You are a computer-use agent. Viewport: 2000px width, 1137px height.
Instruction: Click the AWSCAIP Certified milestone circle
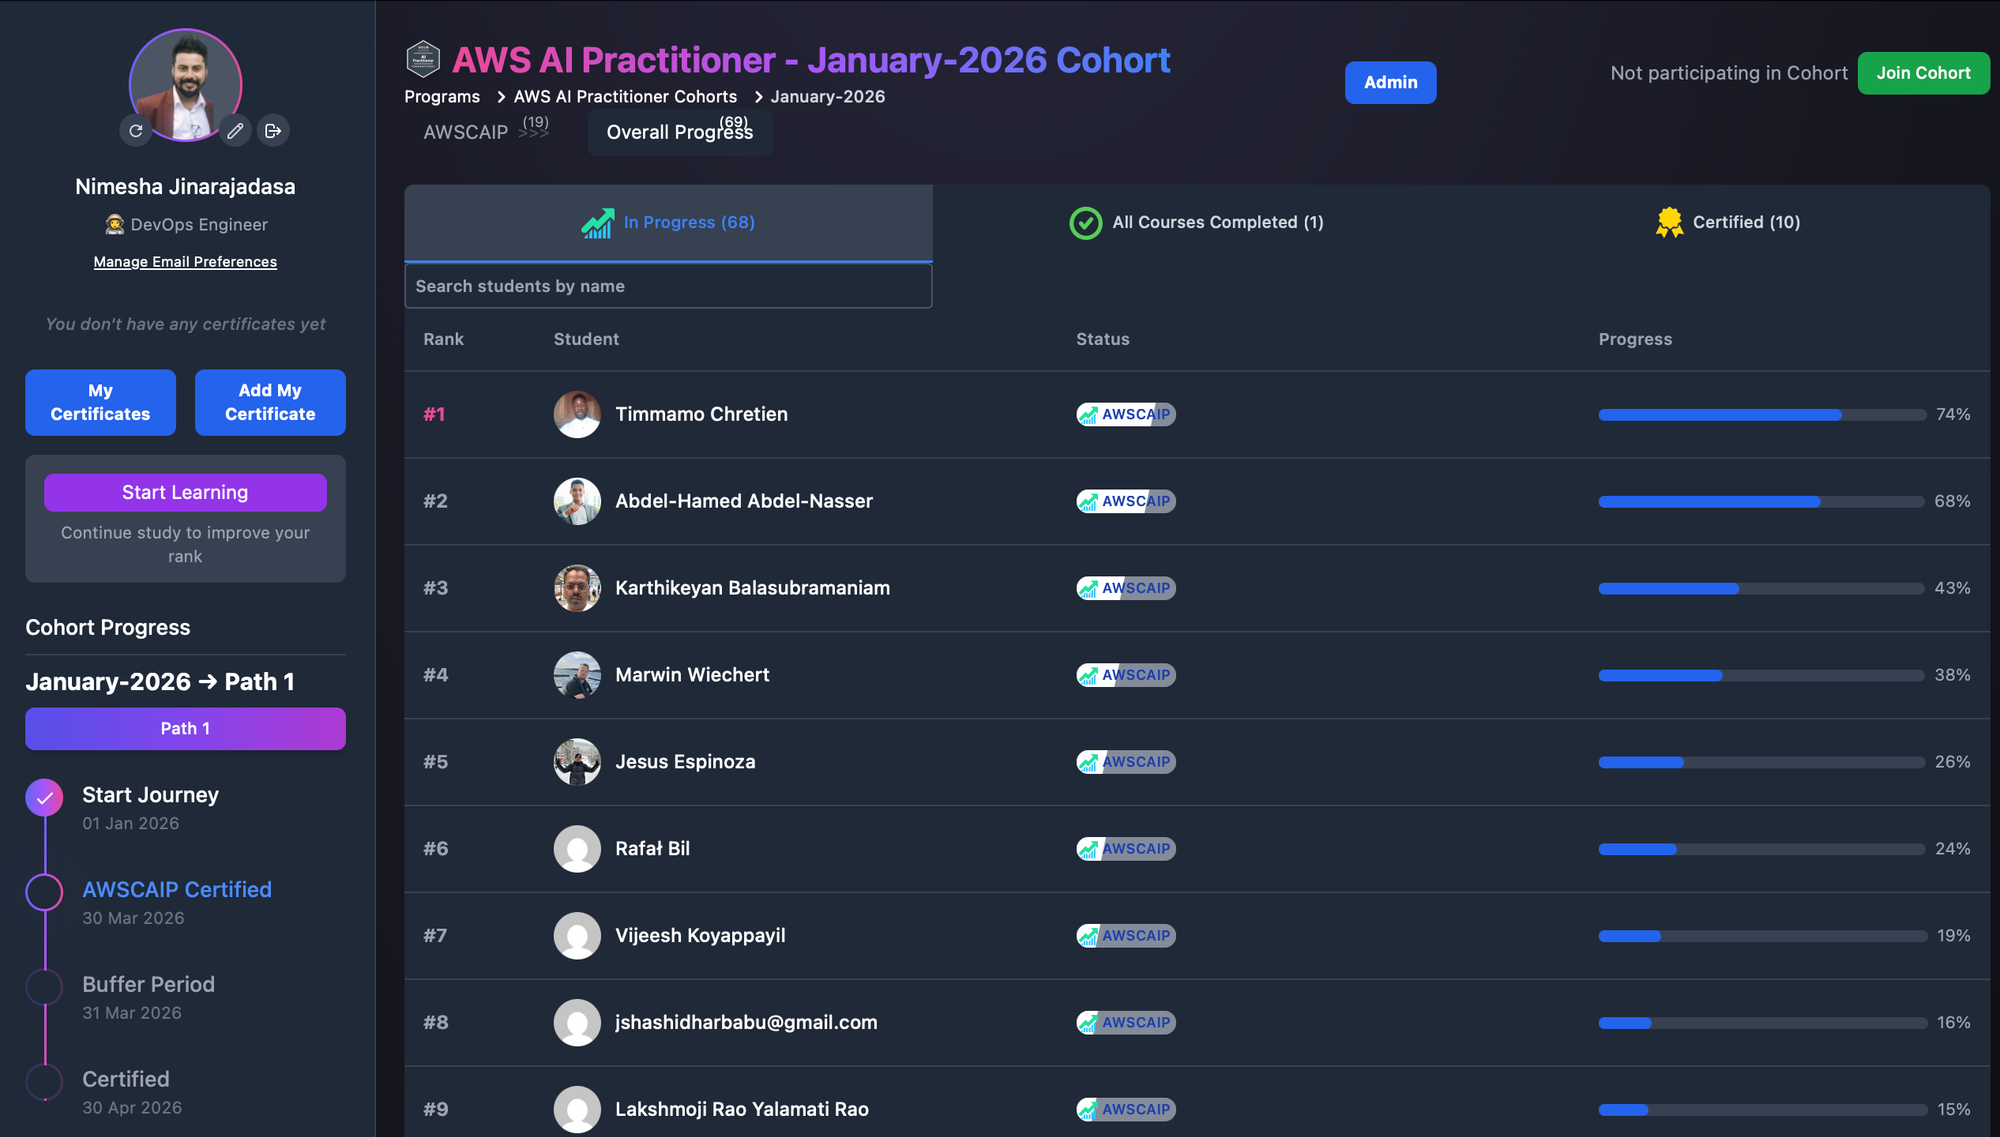click(44, 892)
